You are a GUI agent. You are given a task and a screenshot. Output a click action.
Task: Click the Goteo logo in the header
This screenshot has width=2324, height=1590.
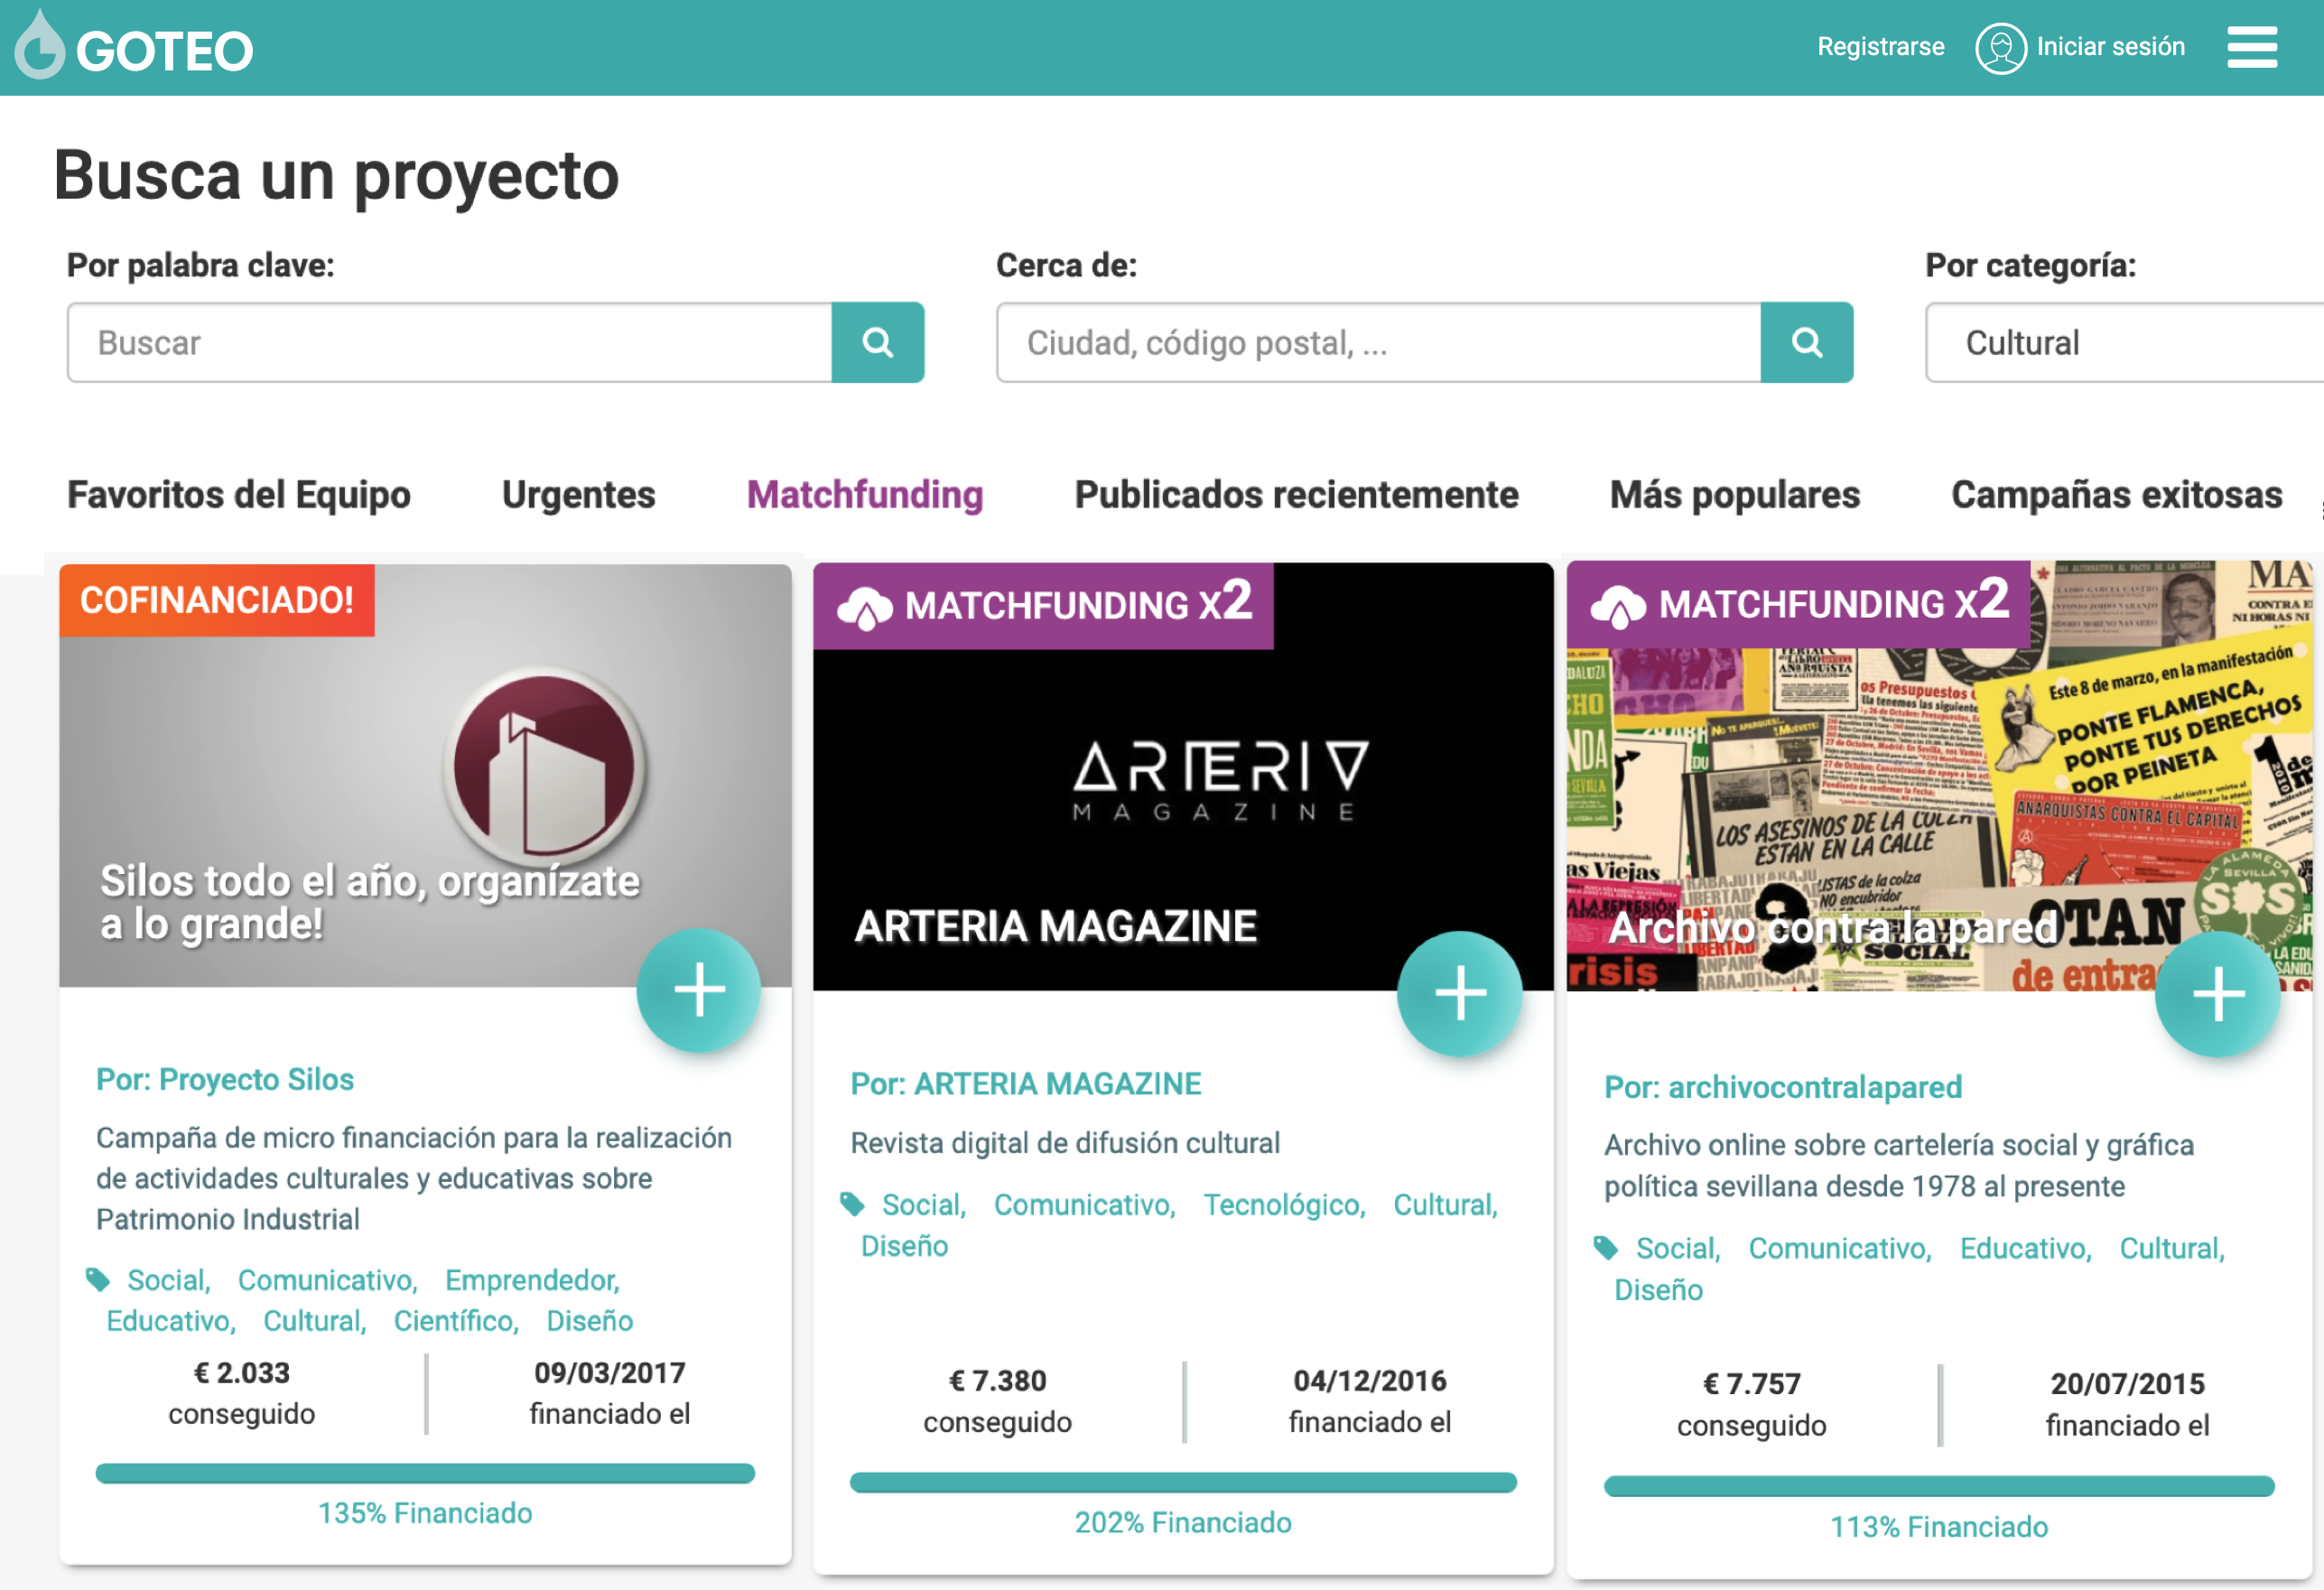click(x=134, y=47)
